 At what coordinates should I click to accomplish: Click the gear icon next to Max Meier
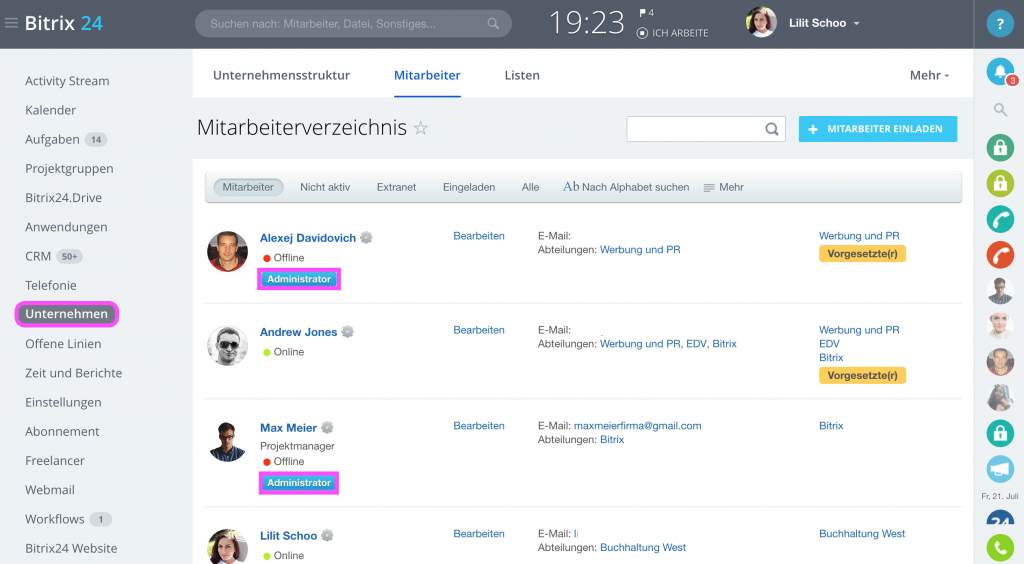click(327, 428)
